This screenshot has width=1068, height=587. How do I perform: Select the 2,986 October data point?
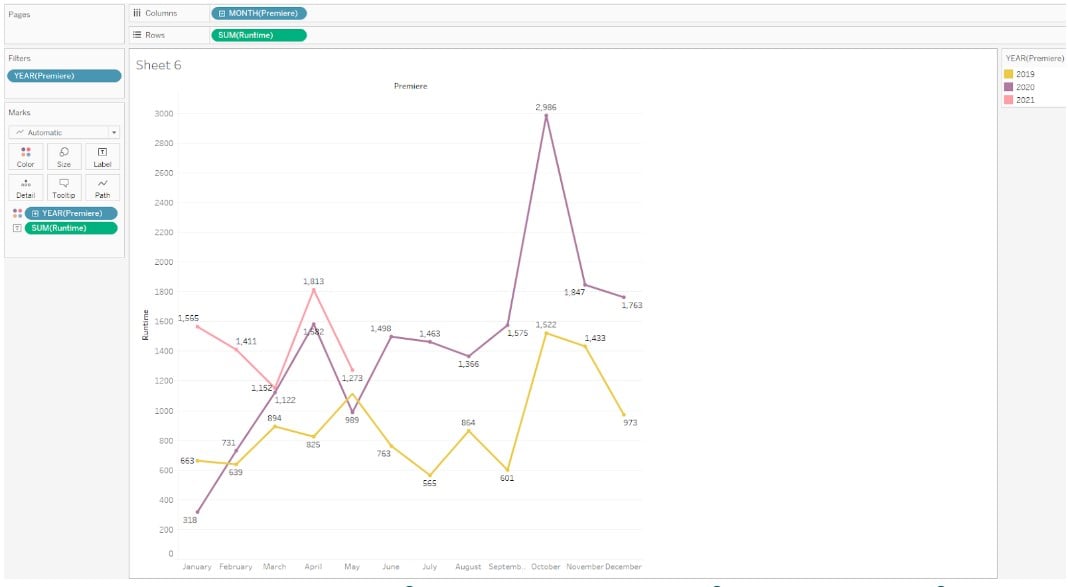(546, 117)
